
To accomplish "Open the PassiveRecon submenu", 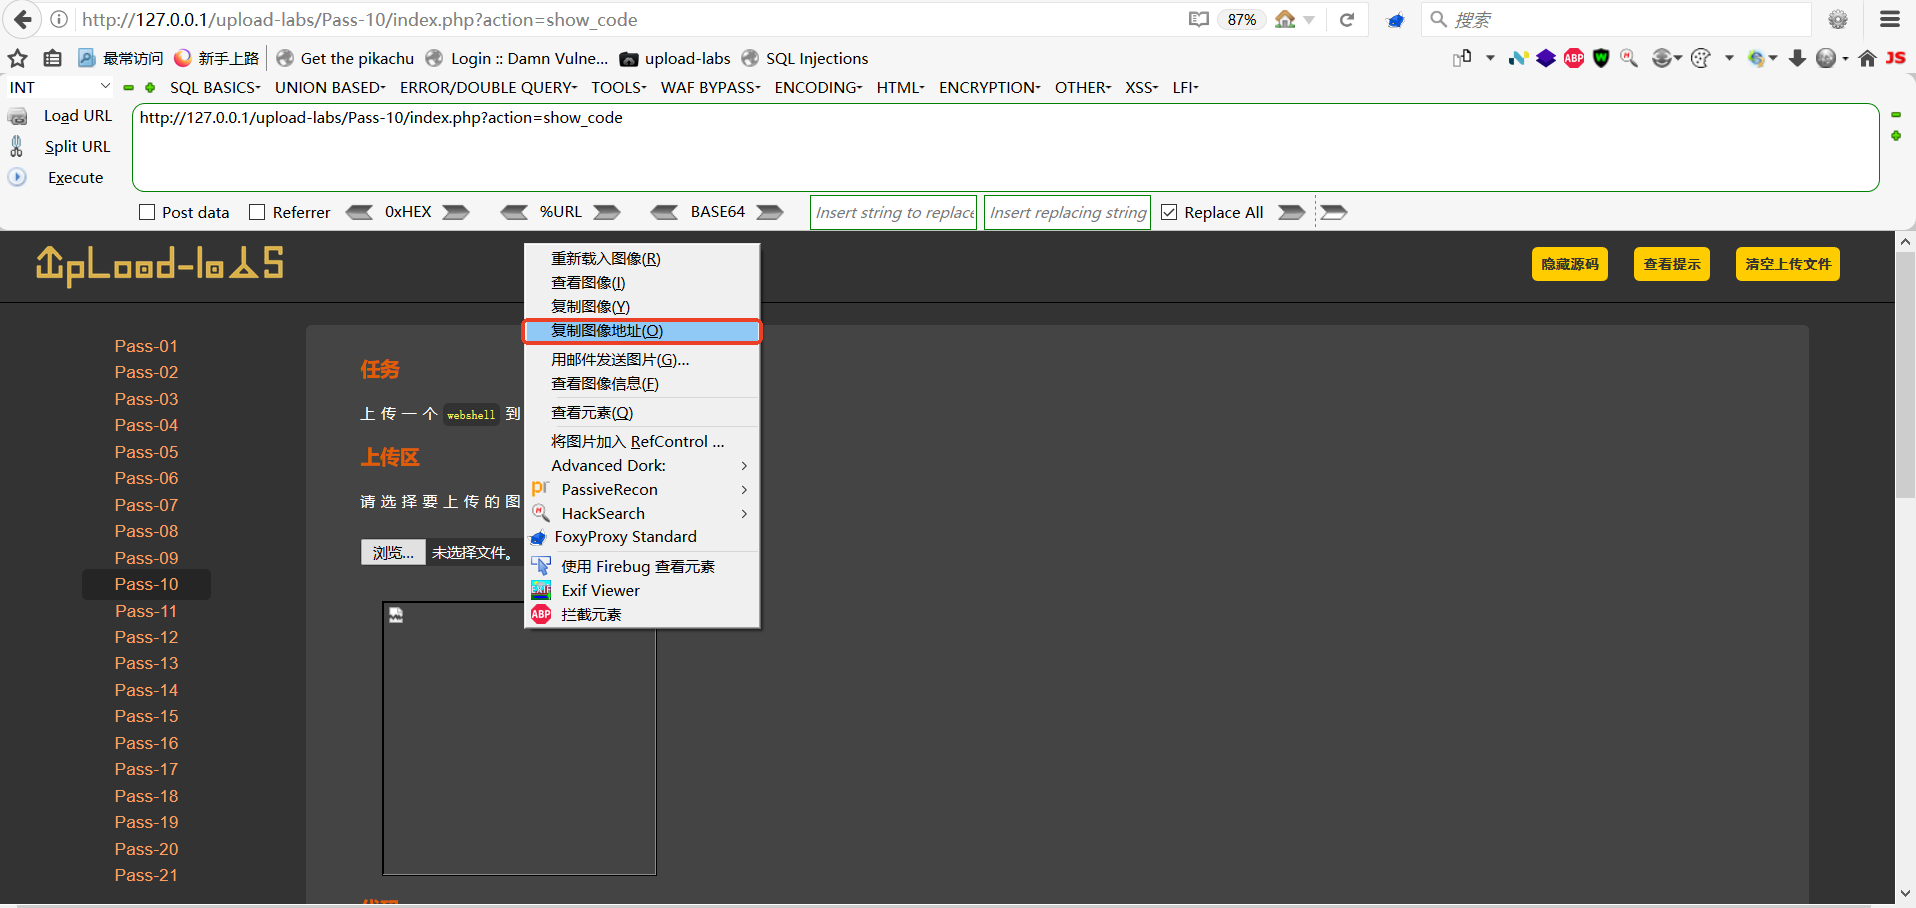I will (641, 489).
